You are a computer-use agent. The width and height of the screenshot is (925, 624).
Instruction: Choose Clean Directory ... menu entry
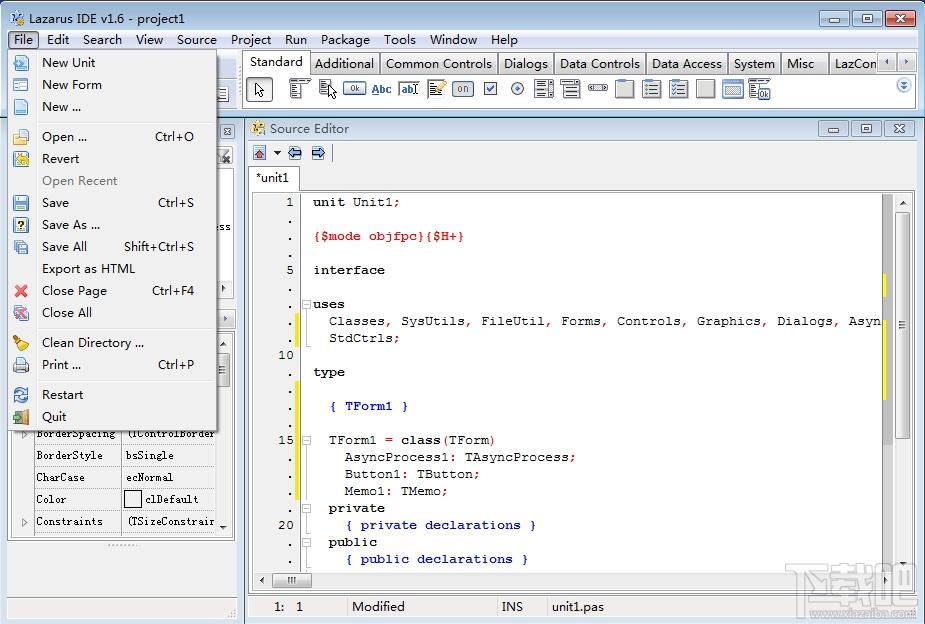click(x=113, y=343)
